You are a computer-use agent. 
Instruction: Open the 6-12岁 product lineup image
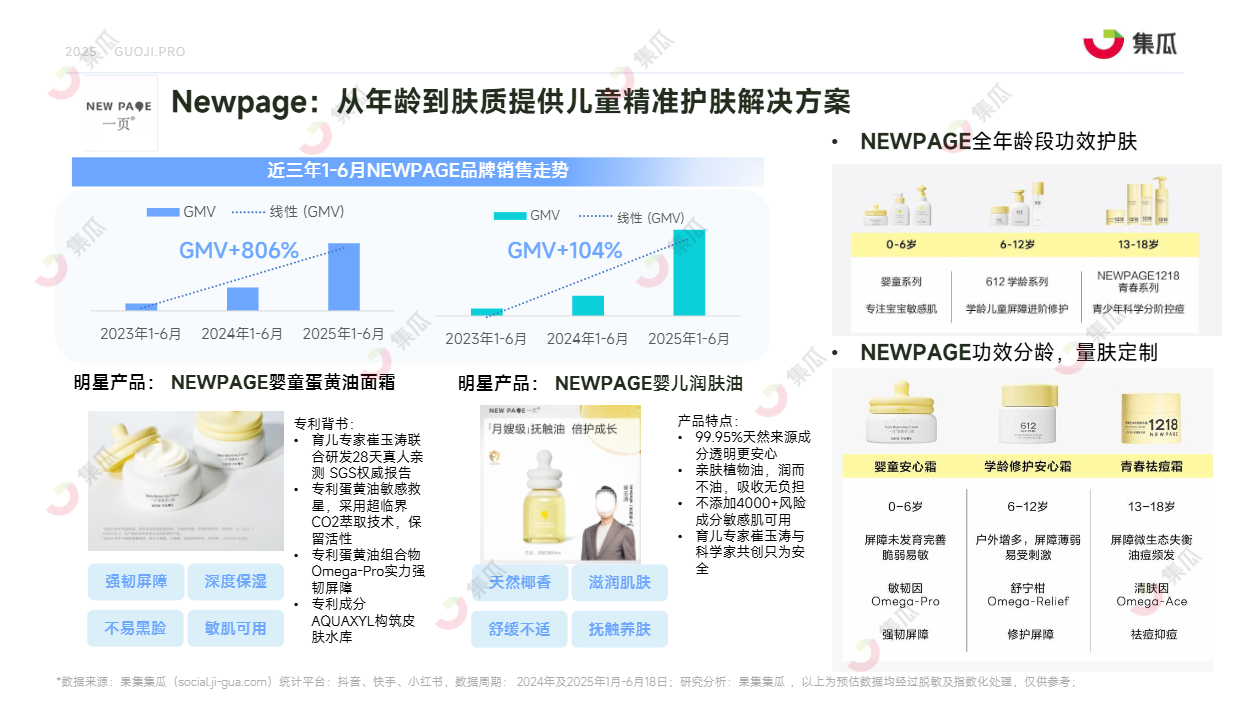(1016, 204)
